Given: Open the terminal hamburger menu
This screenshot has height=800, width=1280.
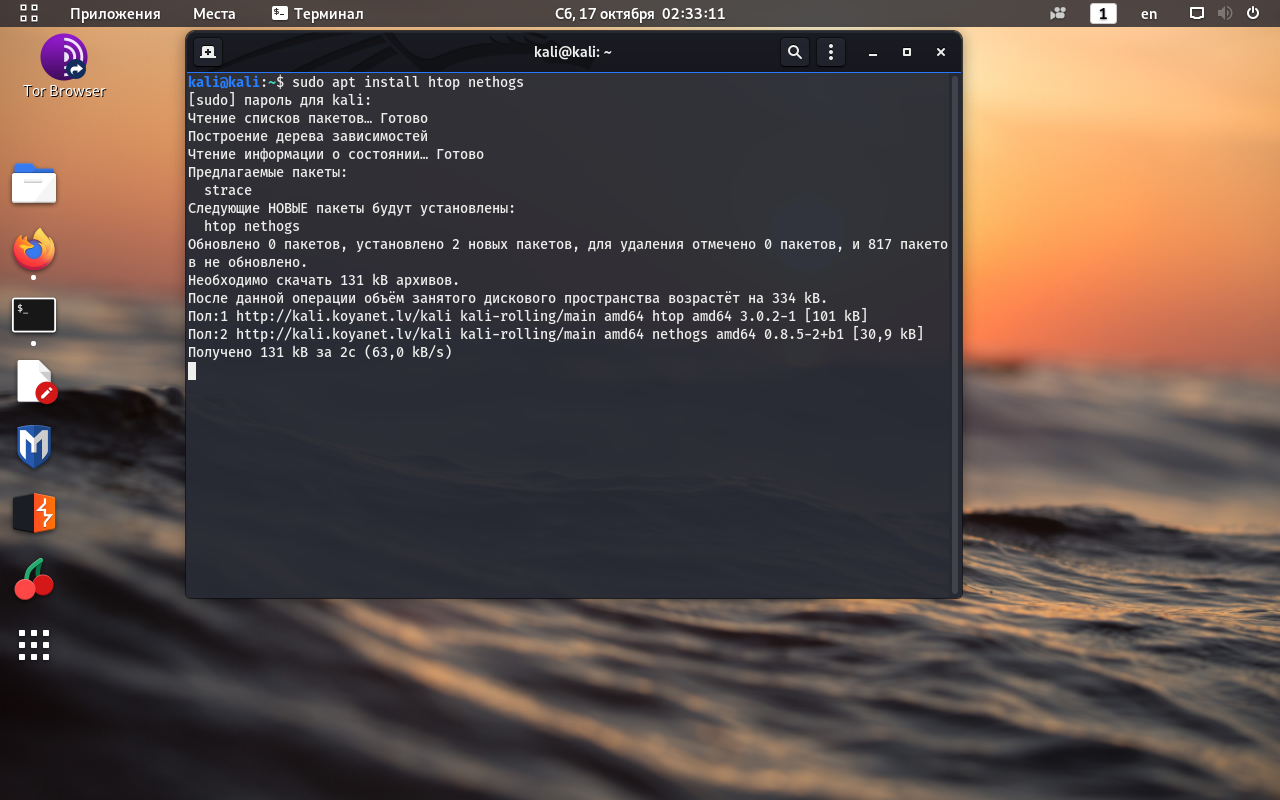Looking at the screenshot, I should (831, 52).
